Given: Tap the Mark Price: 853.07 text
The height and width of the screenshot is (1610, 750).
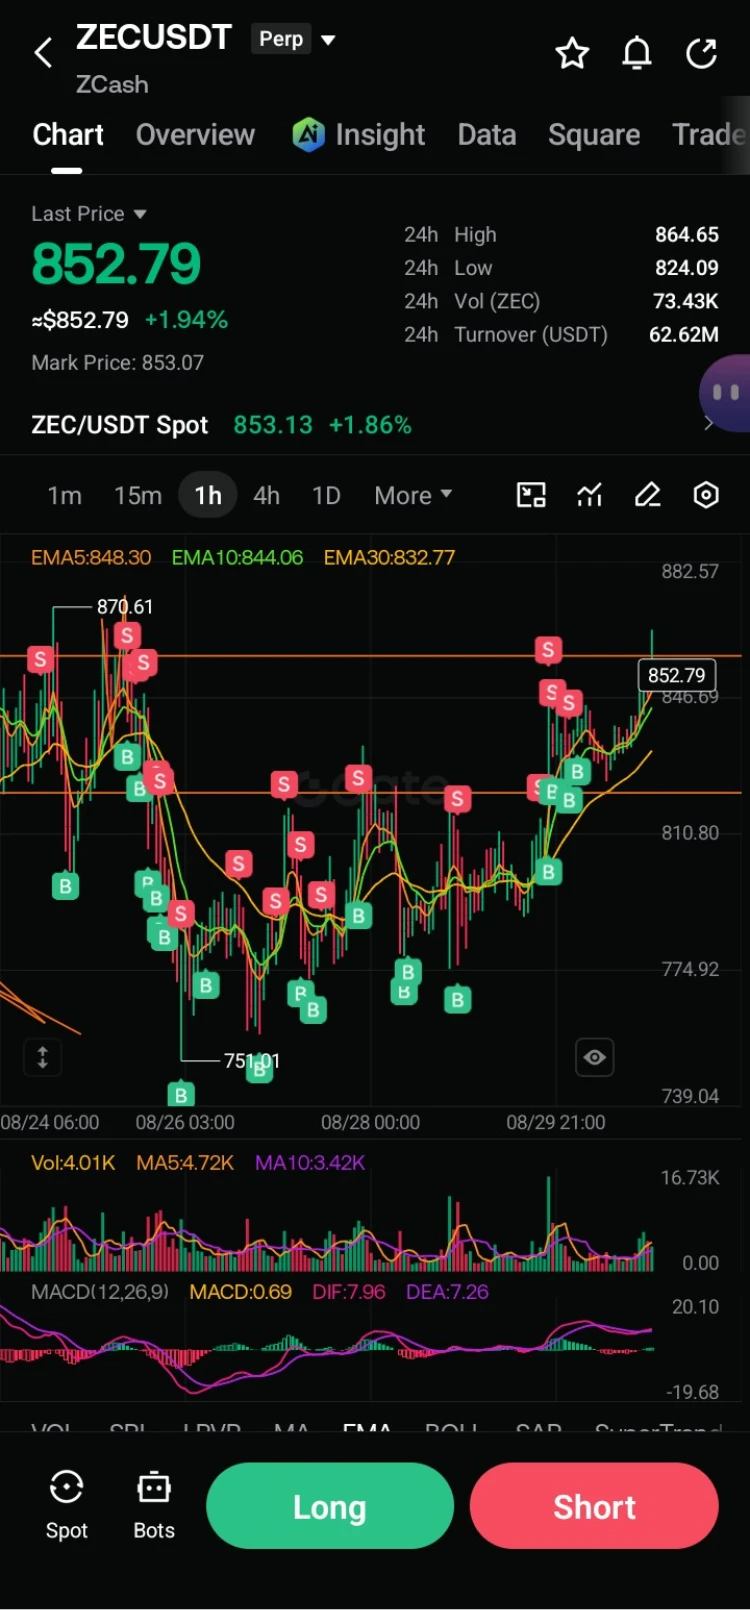Looking at the screenshot, I should pos(118,362).
